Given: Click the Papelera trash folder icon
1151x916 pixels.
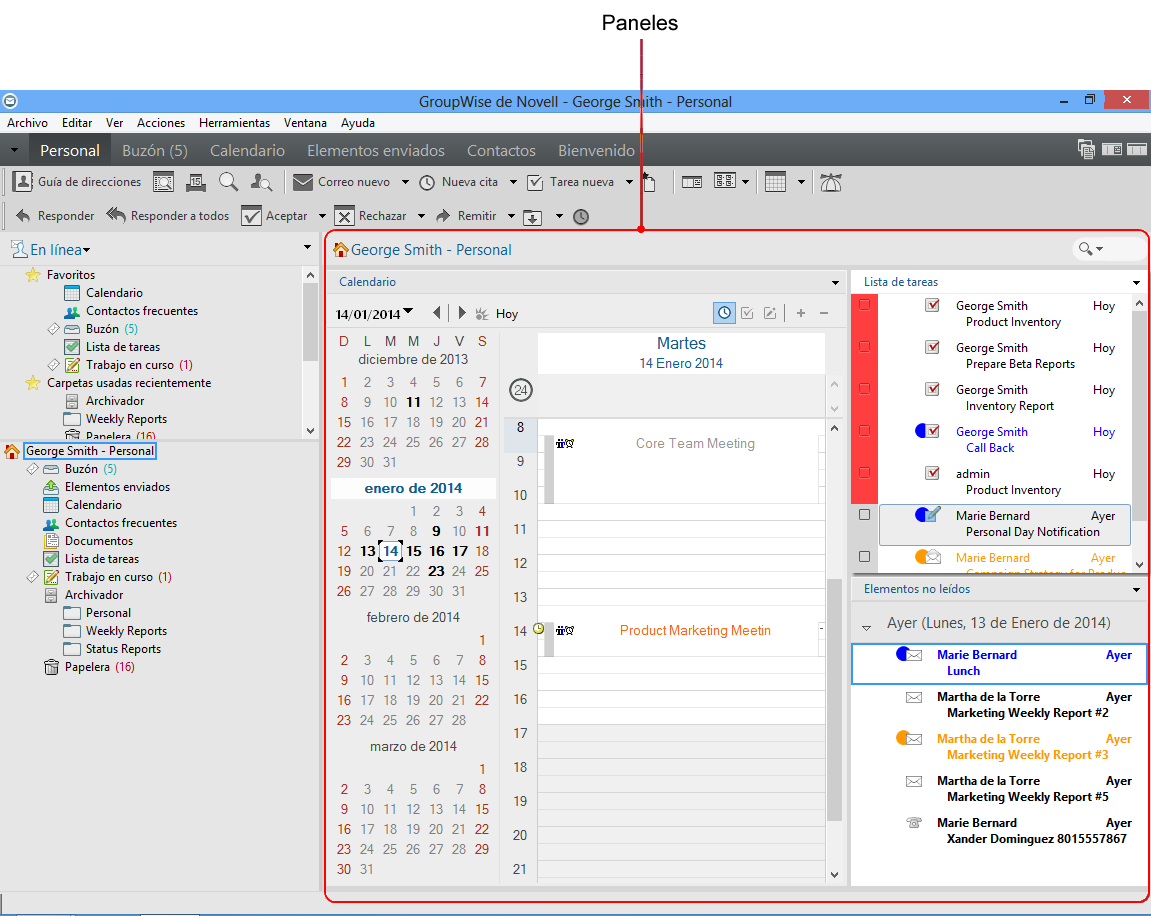Looking at the screenshot, I should pyautogui.click(x=51, y=667).
